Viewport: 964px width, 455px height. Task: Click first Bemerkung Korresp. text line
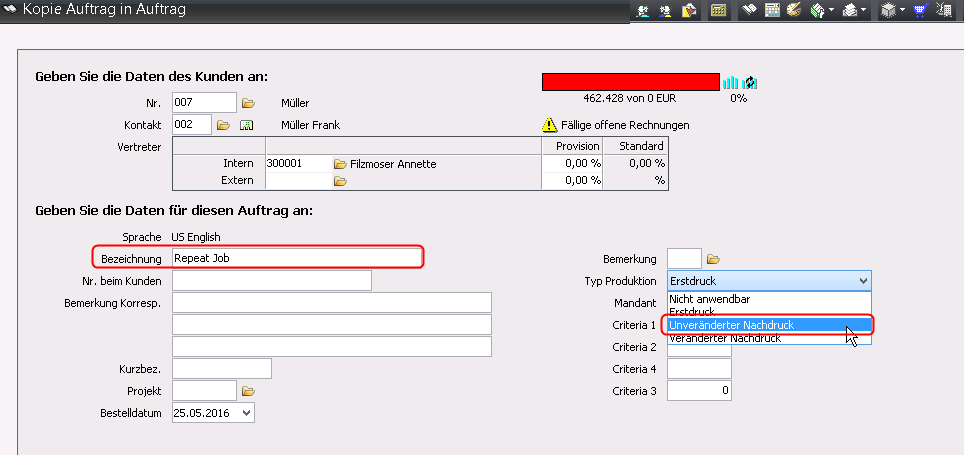point(332,303)
